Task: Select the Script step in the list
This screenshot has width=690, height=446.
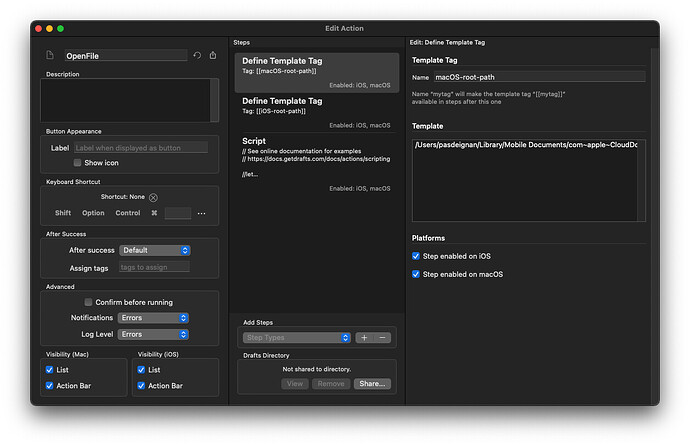Action: tap(316, 163)
